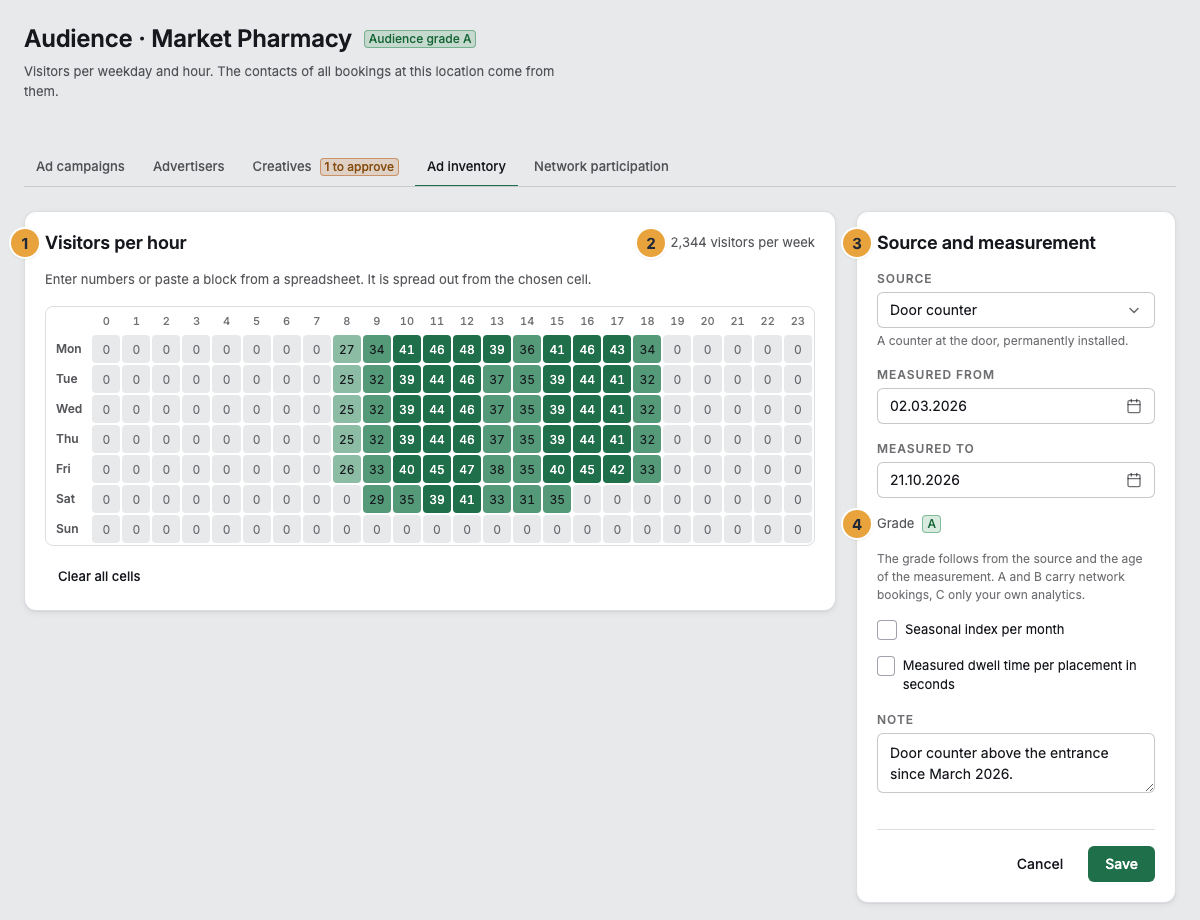Click the Measured from date 02.03.2026
This screenshot has height=920, width=1200.
click(1016, 406)
